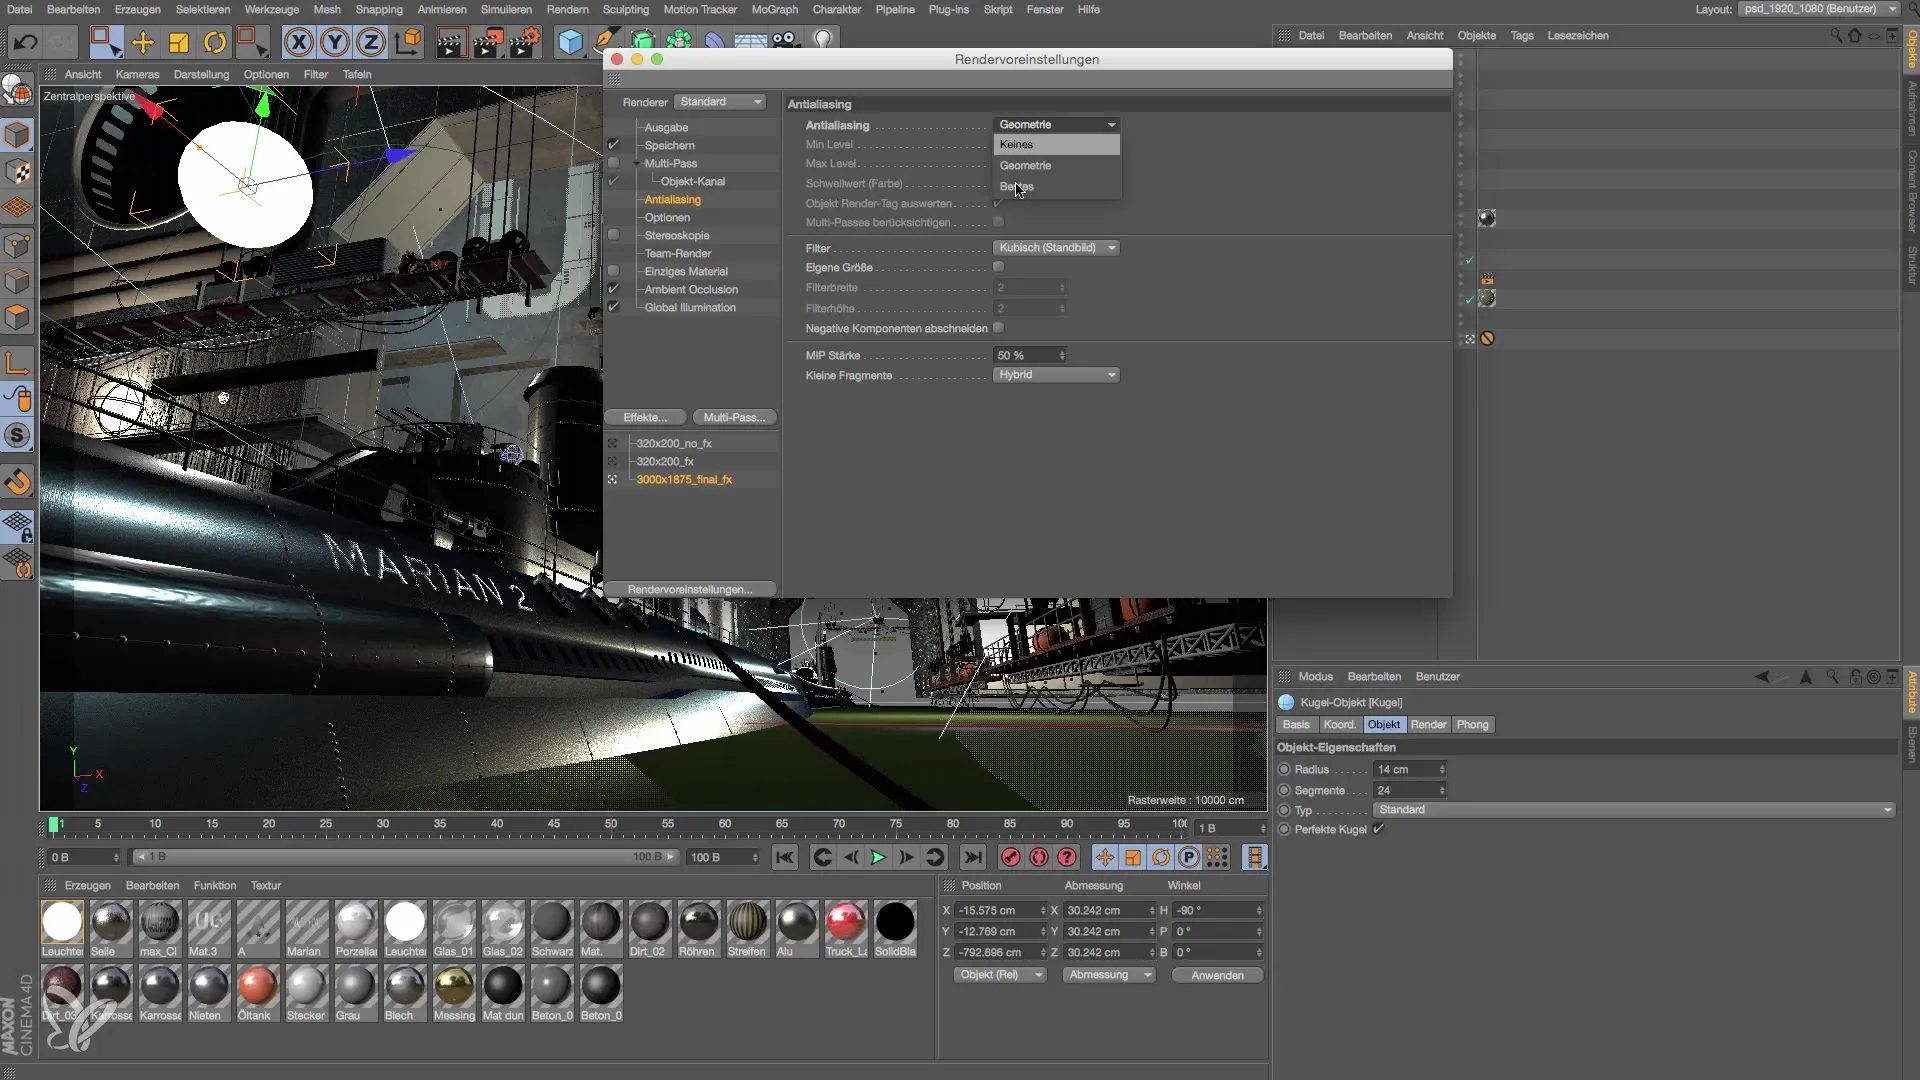The image size is (1920, 1080).
Task: Switch to Phong tab
Action: pyautogui.click(x=1472, y=725)
